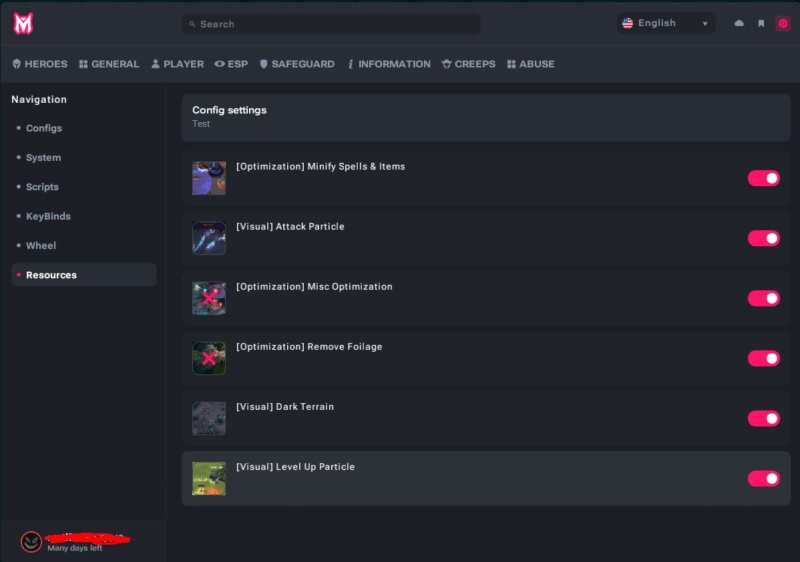Select System in navigation sidebar
The image size is (800, 562).
tap(84, 158)
